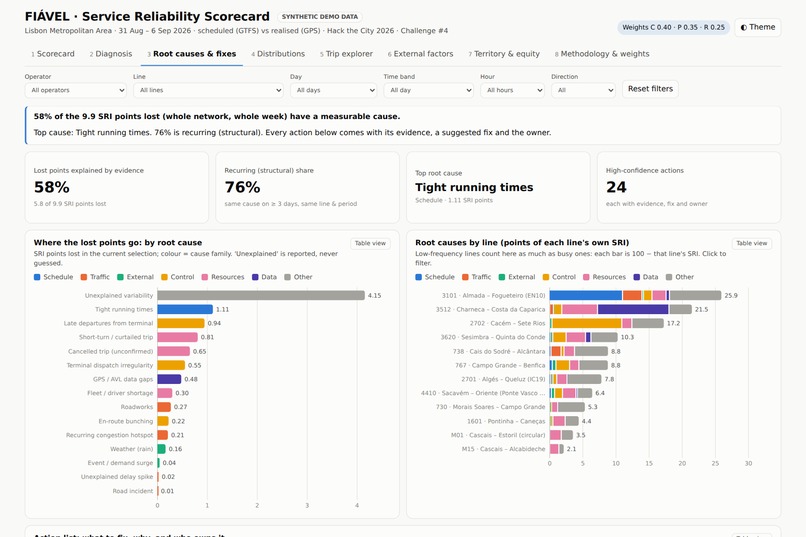The width and height of the screenshot is (806, 537).
Task: Select the Root causes & fixes tab
Action: coord(192,54)
